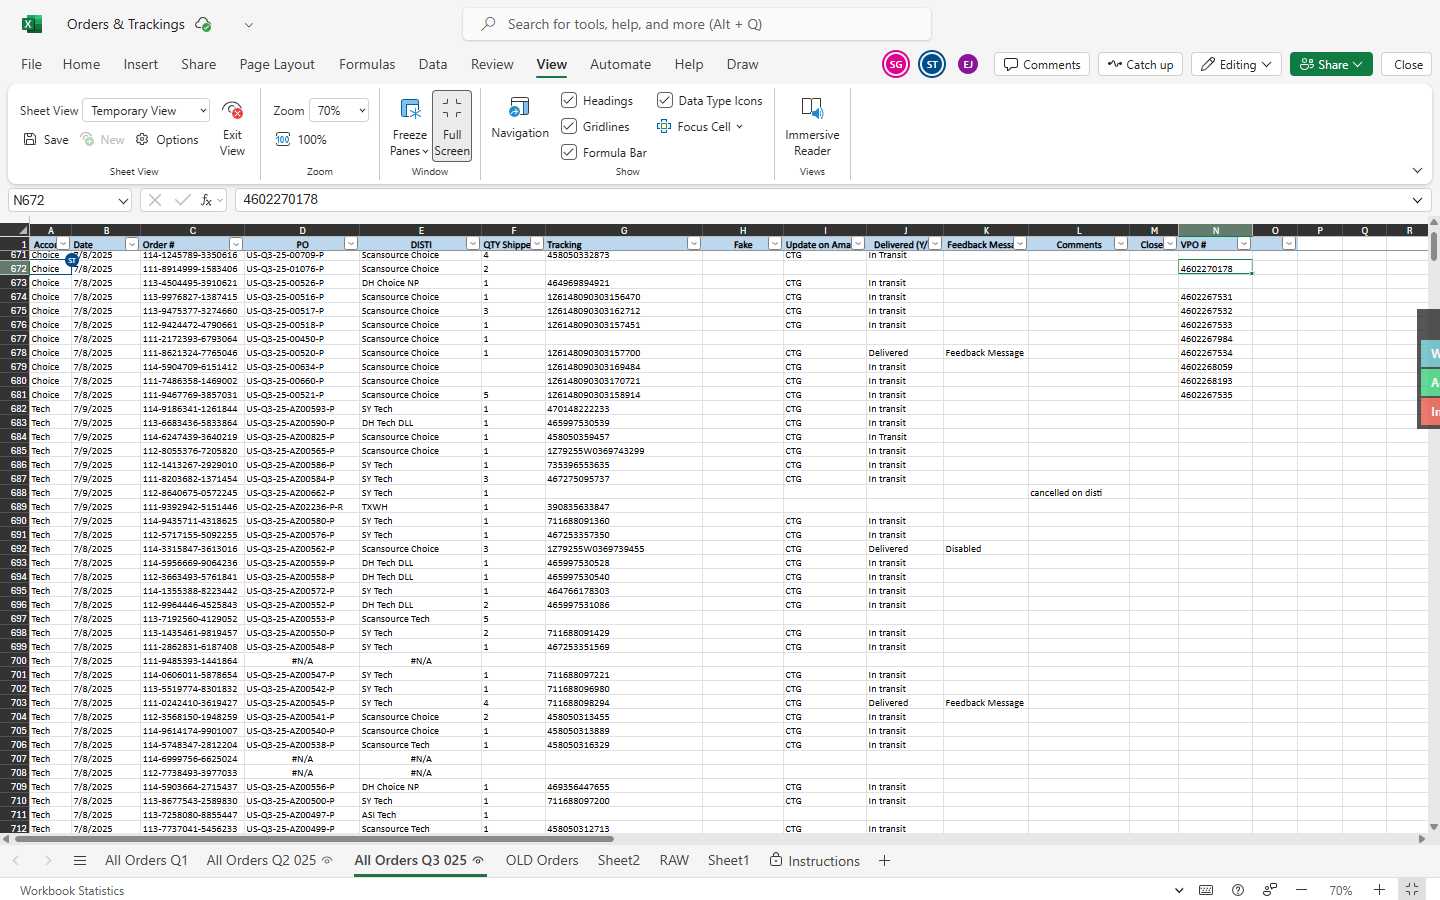Switch to the Insert ribbon tab
Viewport: 1440px width, 900px height.
pos(141,64)
